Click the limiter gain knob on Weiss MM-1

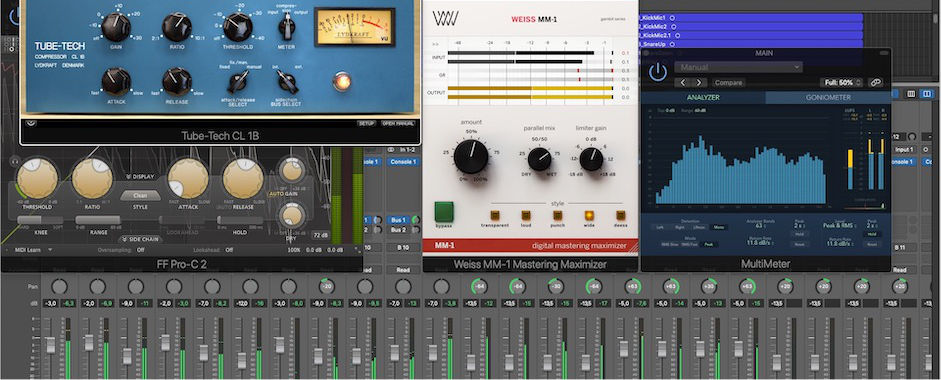[x=591, y=159]
